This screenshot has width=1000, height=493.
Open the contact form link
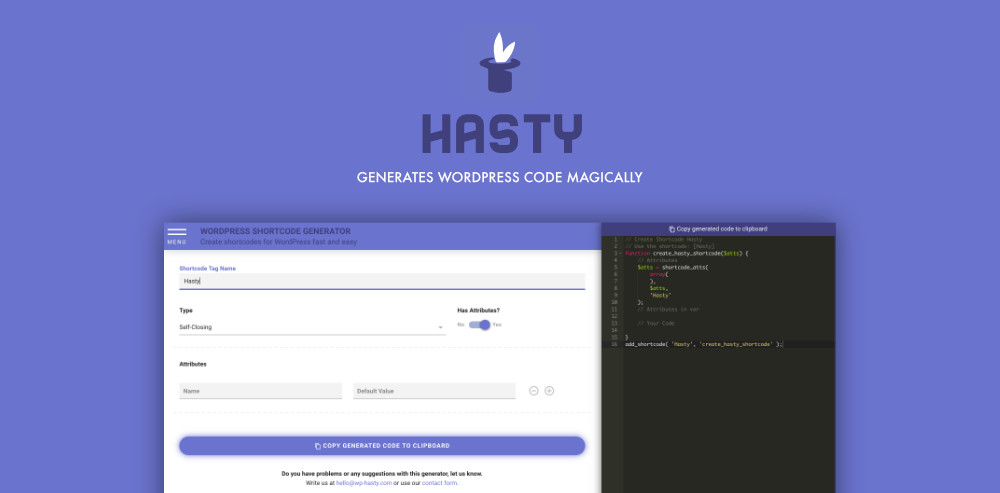[x=439, y=483]
